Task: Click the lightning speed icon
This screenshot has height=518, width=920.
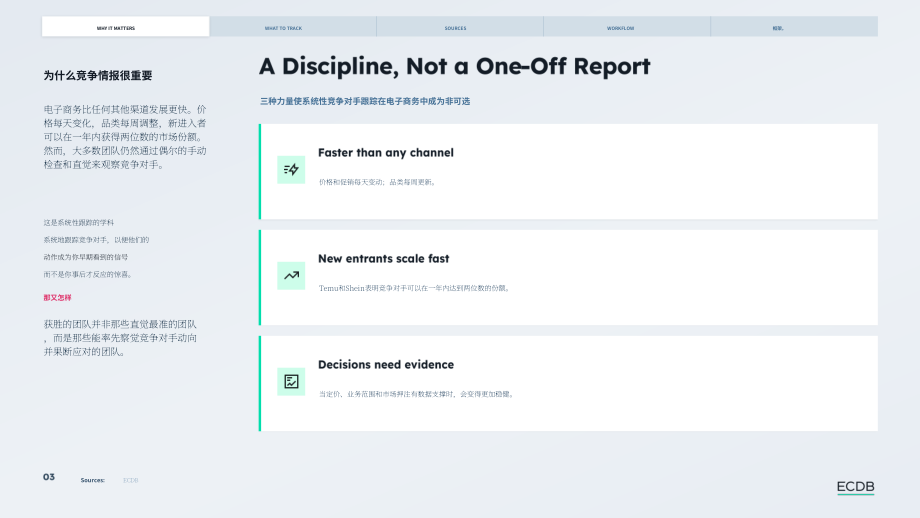Action: 291,170
